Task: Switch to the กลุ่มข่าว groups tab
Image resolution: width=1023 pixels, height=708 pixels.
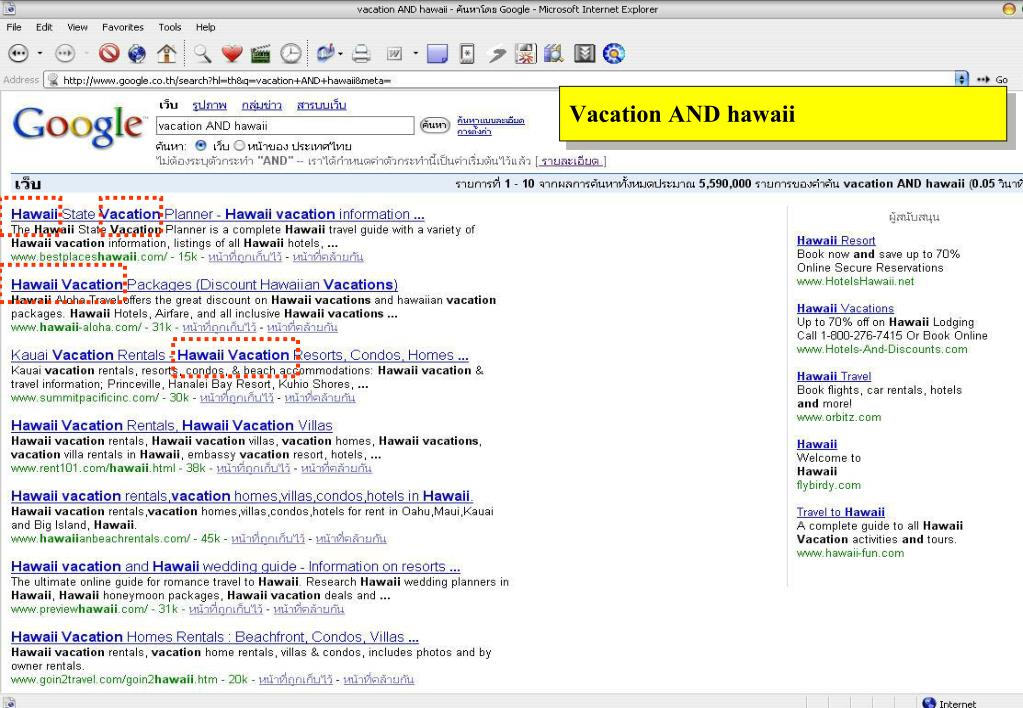Action: [262, 105]
